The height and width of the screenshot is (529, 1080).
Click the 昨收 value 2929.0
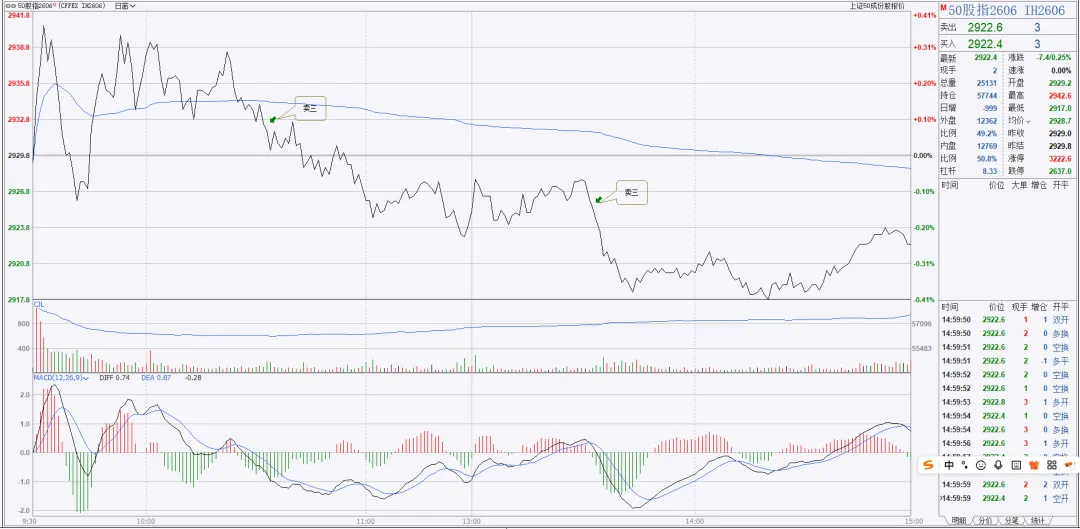click(x=1059, y=133)
